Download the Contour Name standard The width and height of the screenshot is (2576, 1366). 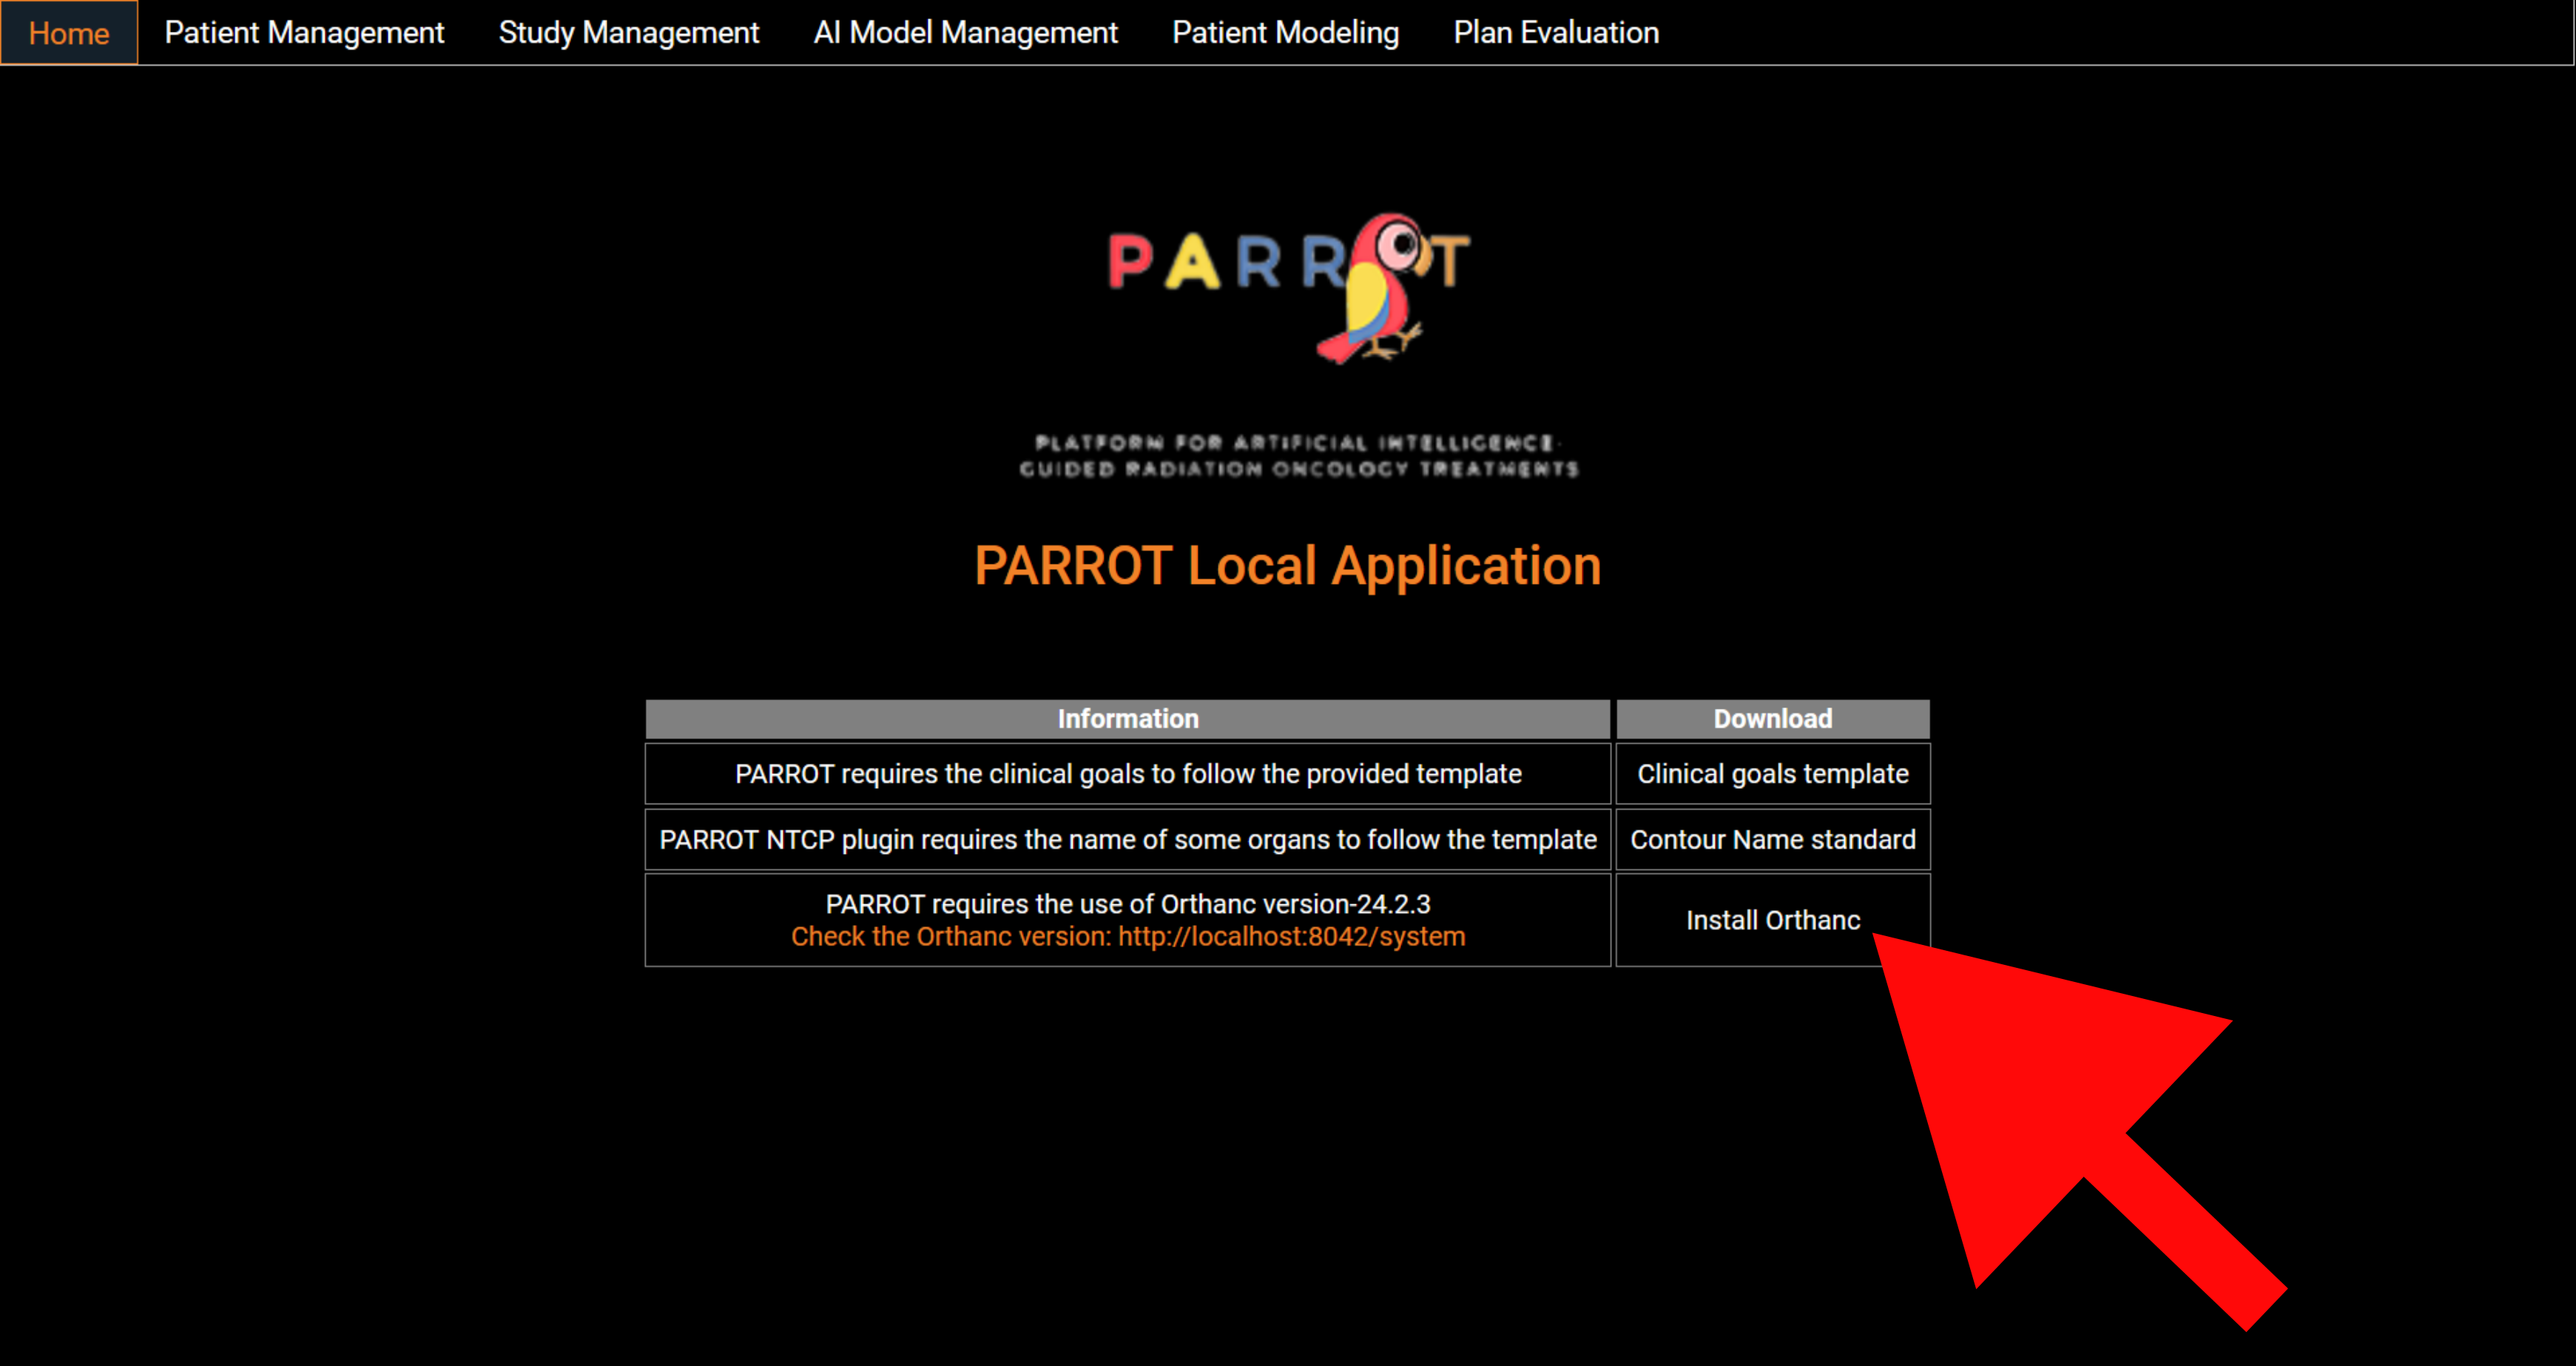click(x=1773, y=840)
